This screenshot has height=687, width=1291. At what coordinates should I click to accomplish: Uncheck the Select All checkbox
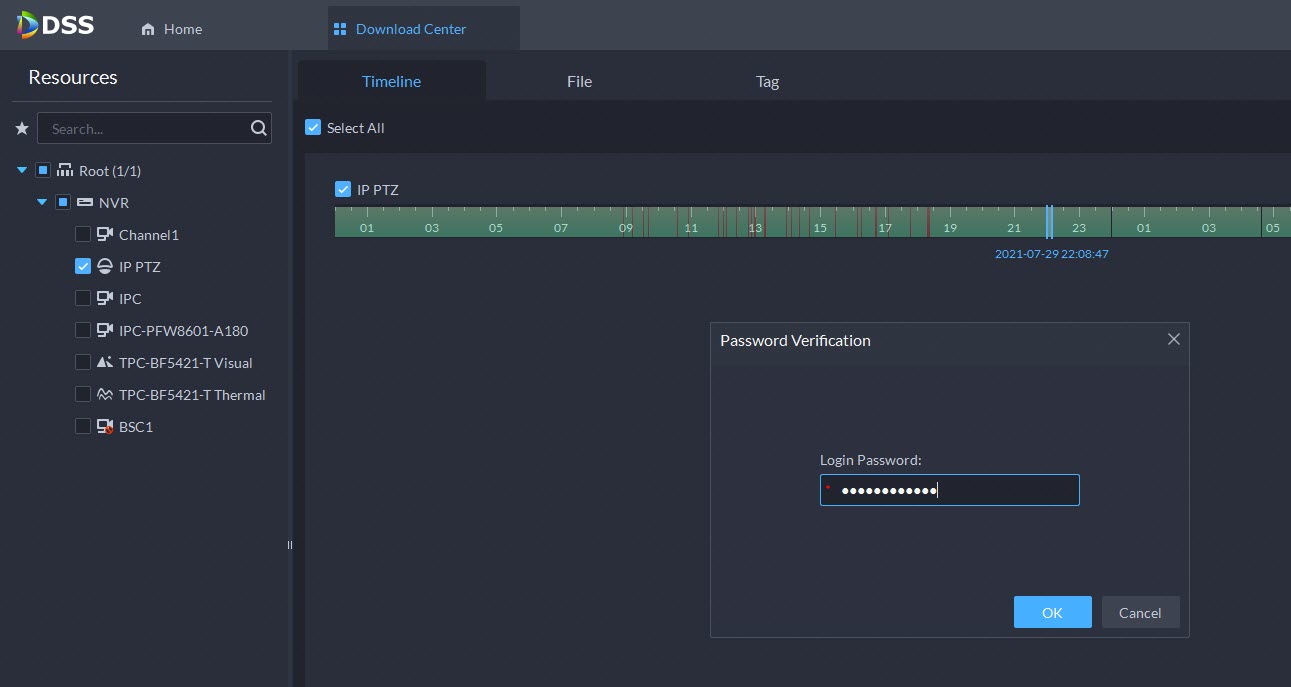pos(313,128)
